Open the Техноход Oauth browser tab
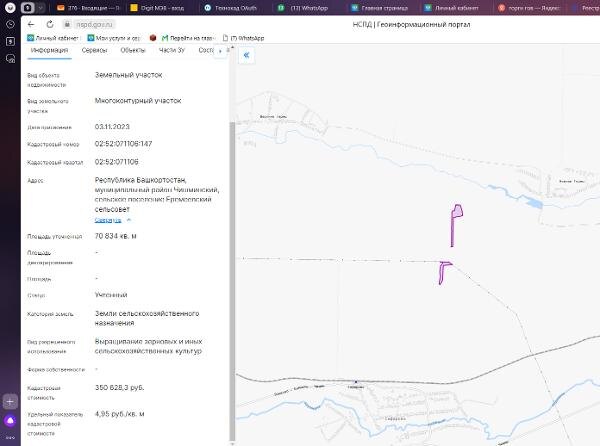This screenshot has width=600, height=446. [231, 8]
